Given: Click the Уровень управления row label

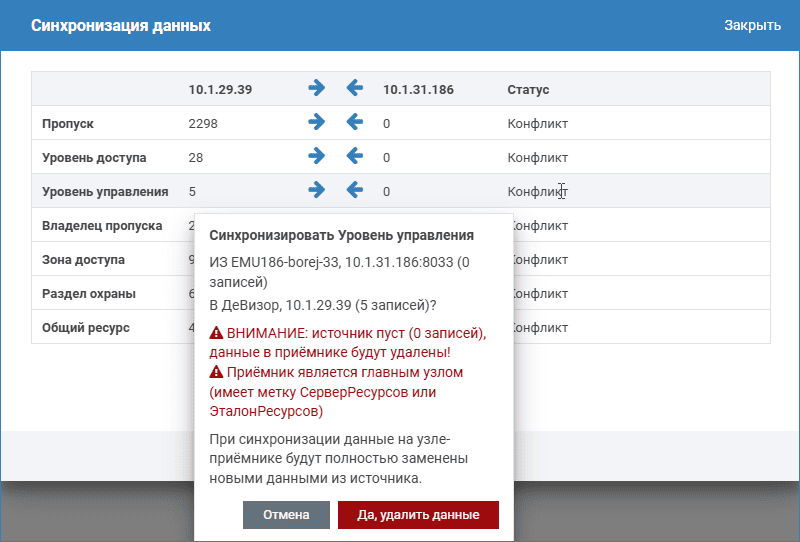Looking at the screenshot, I should pos(105,192).
